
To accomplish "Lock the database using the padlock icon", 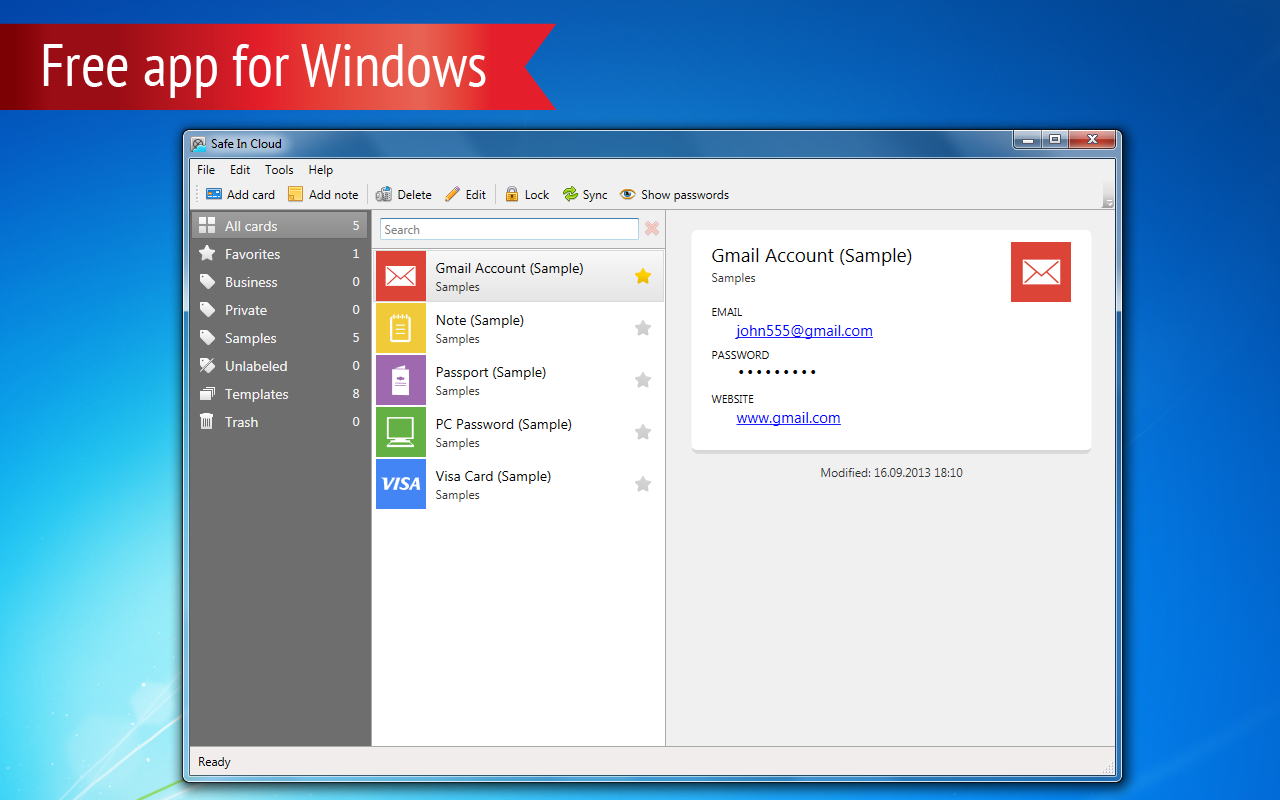I will click(511, 194).
